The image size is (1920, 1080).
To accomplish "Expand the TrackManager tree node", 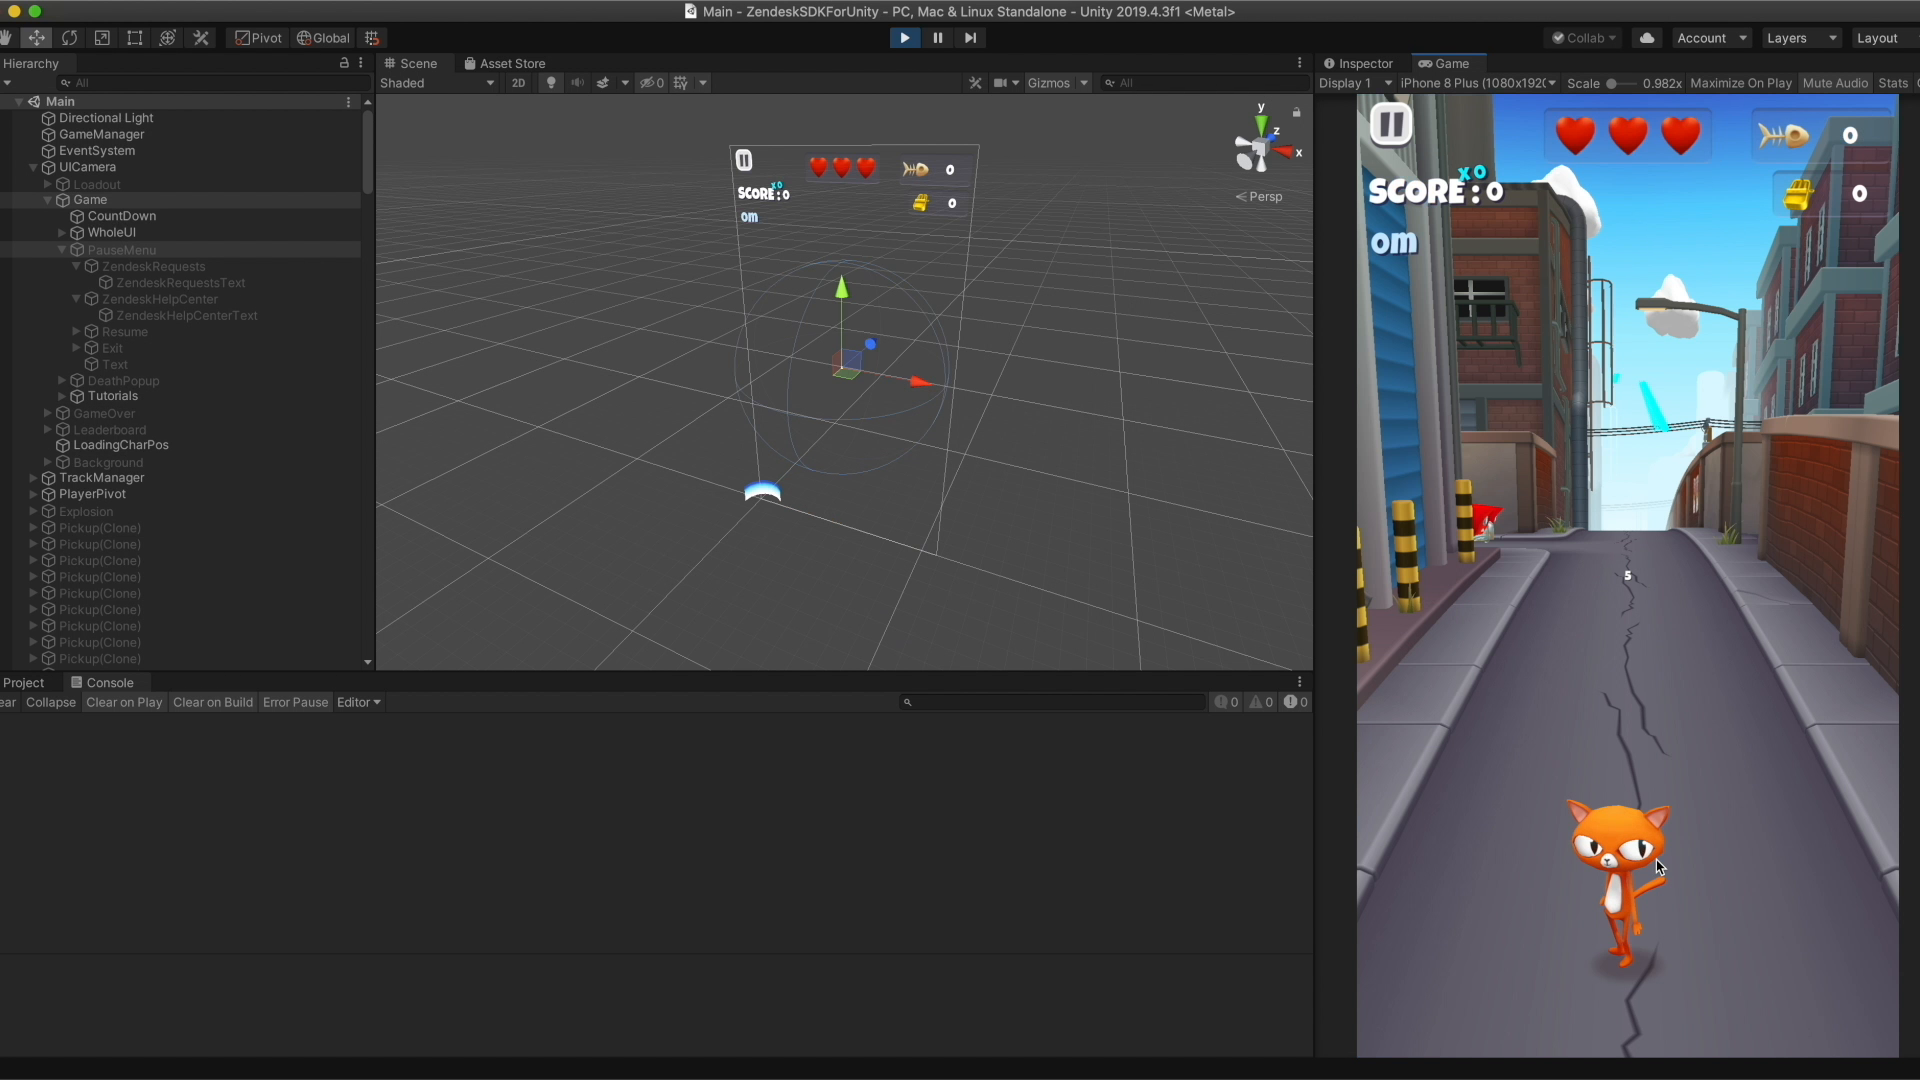I will click(33, 478).
